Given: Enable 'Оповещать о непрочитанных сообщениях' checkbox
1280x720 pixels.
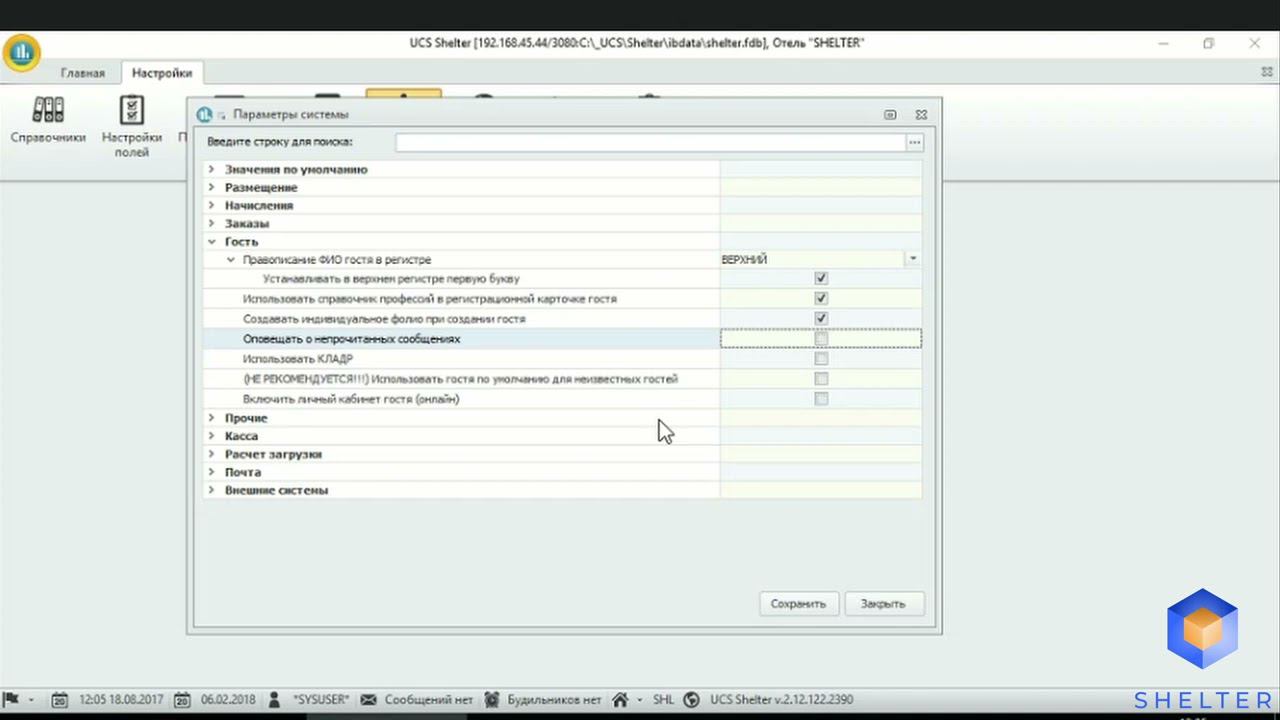Looking at the screenshot, I should [x=821, y=339].
